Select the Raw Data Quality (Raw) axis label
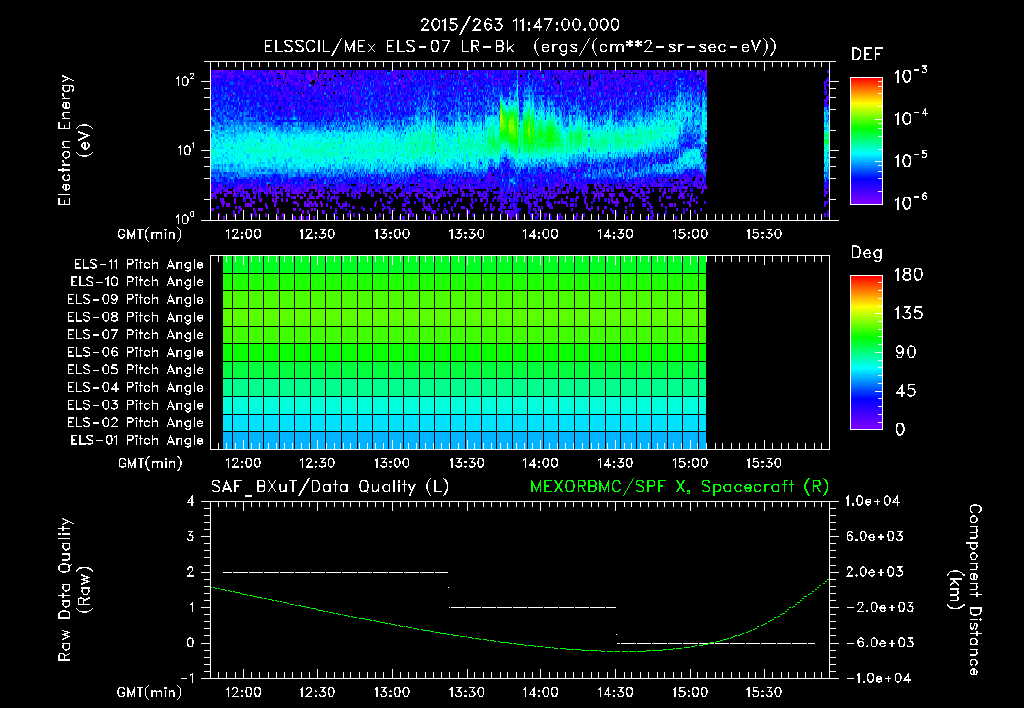The width and height of the screenshot is (1024, 708). pyautogui.click(x=74, y=590)
